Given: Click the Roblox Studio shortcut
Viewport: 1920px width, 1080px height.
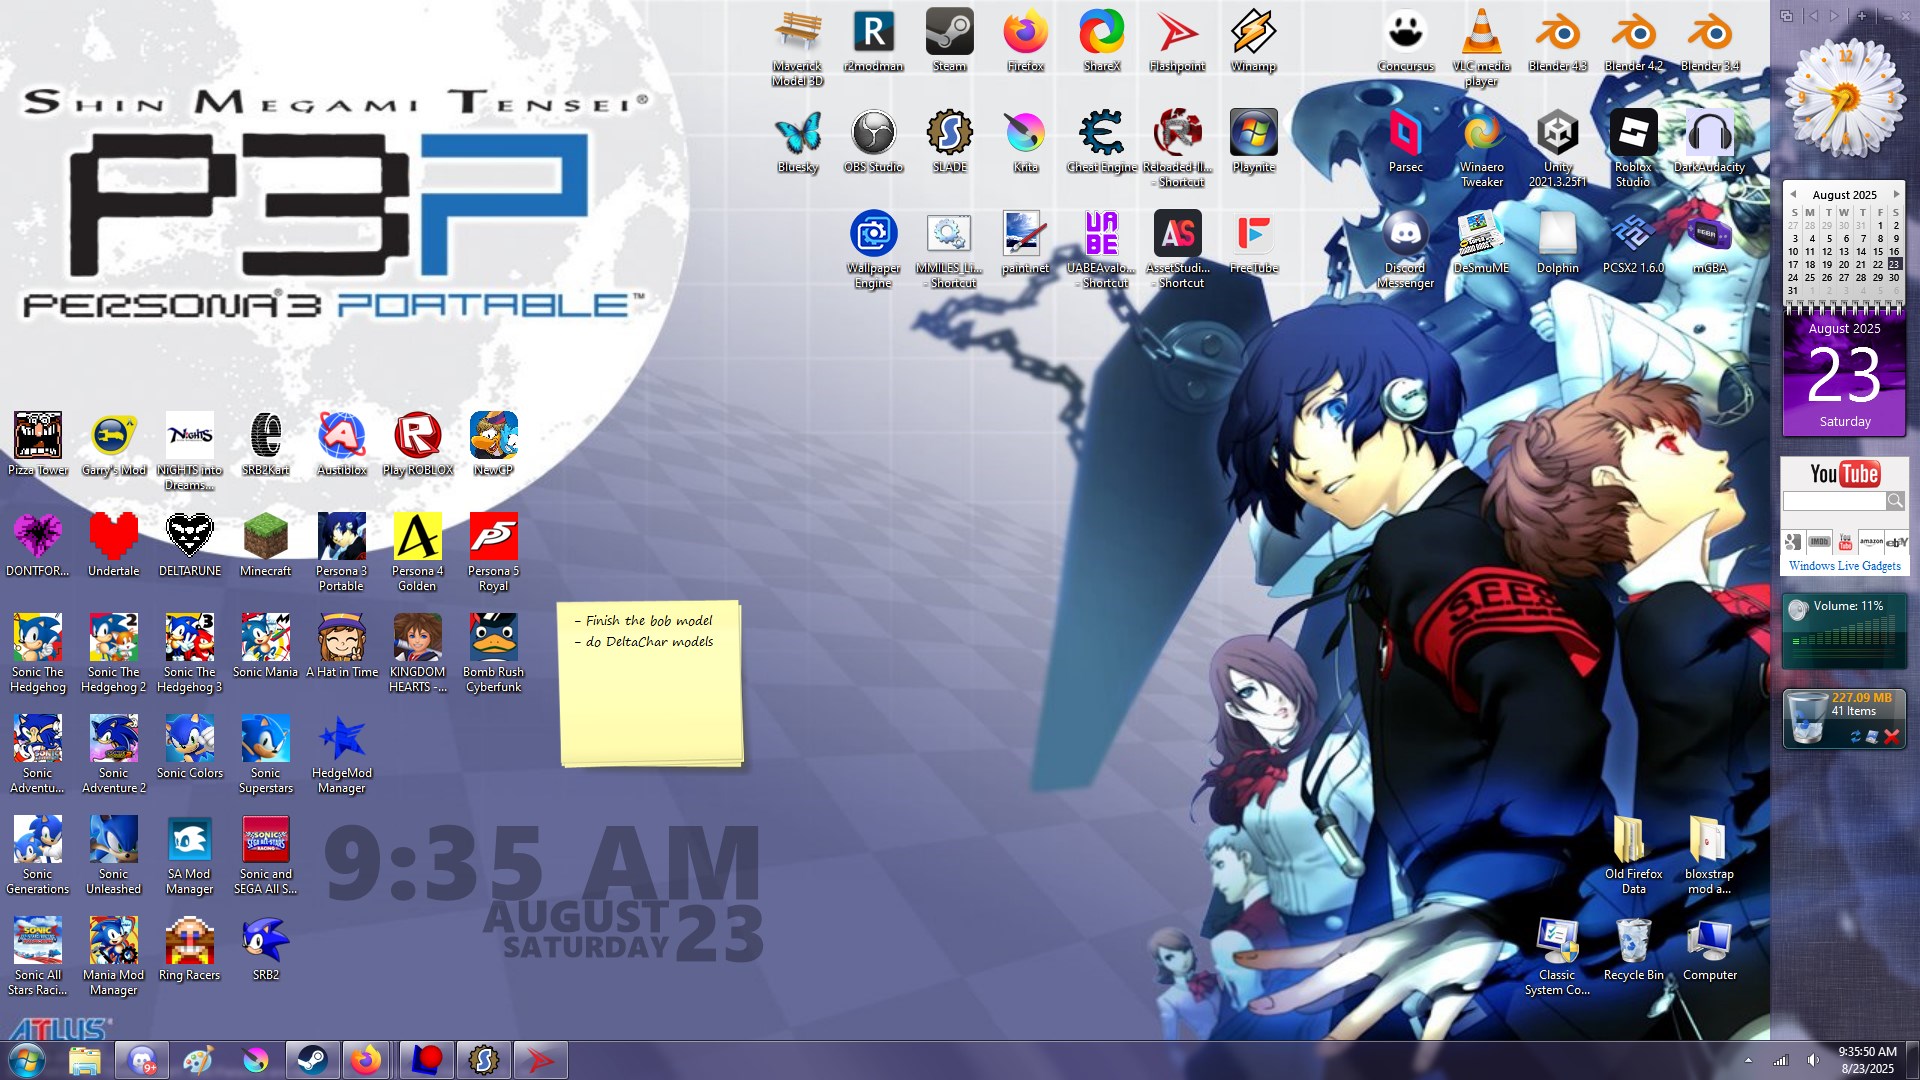Looking at the screenshot, I should tap(1633, 148).
